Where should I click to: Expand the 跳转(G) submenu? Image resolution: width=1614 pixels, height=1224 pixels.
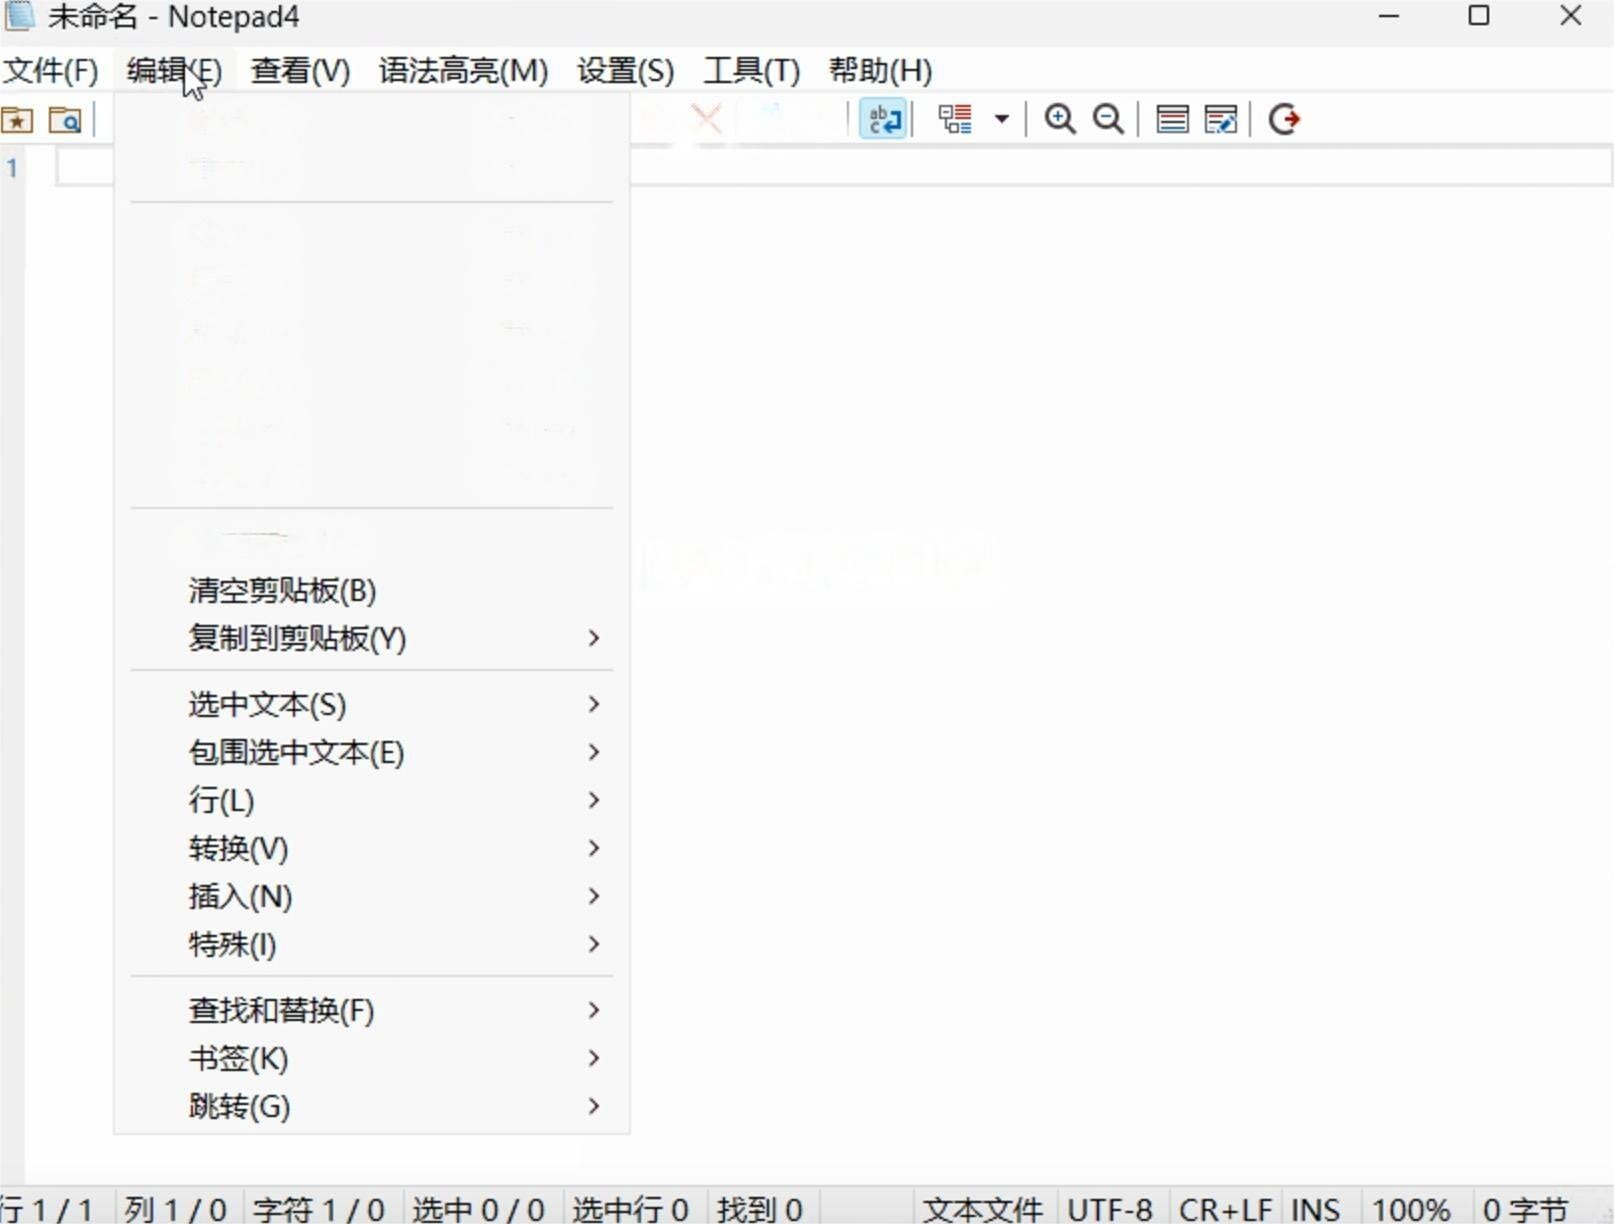coord(372,1106)
